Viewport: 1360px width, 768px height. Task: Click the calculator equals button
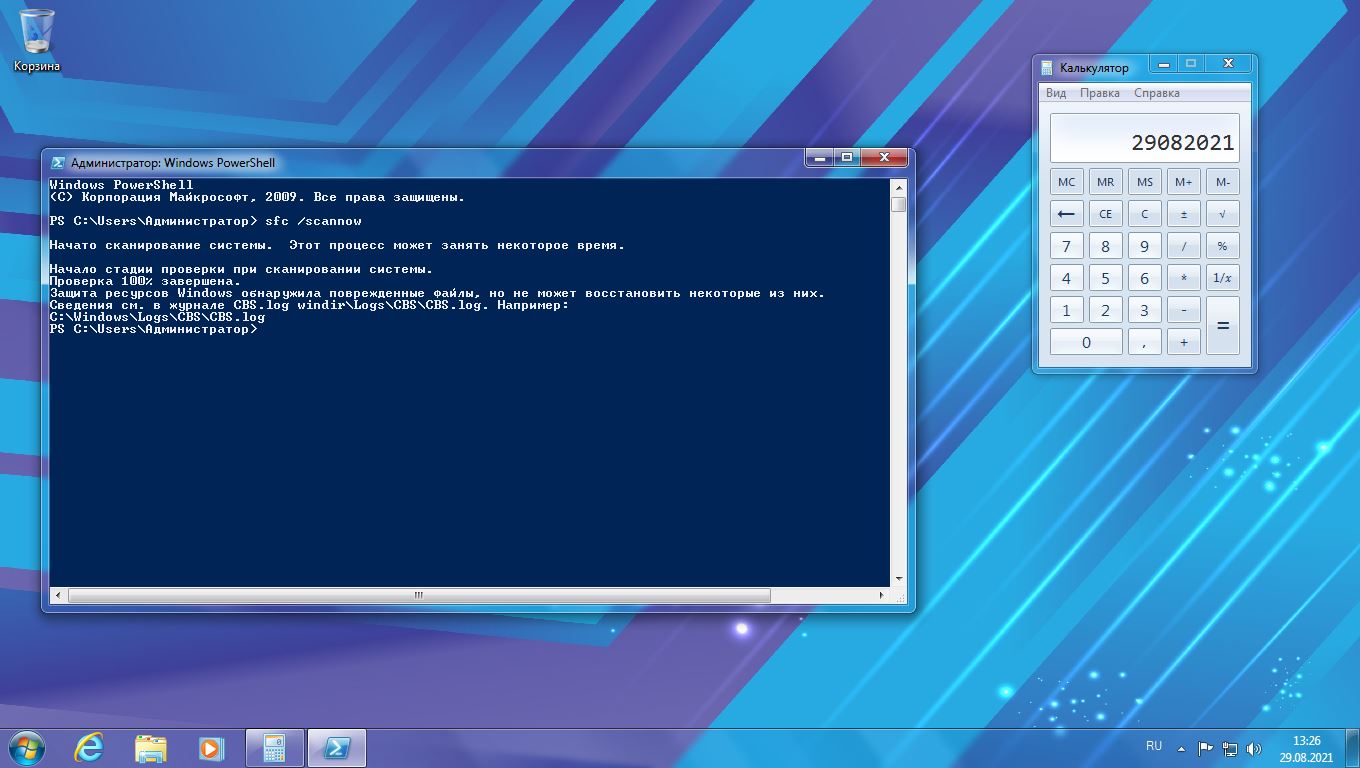(x=1223, y=326)
